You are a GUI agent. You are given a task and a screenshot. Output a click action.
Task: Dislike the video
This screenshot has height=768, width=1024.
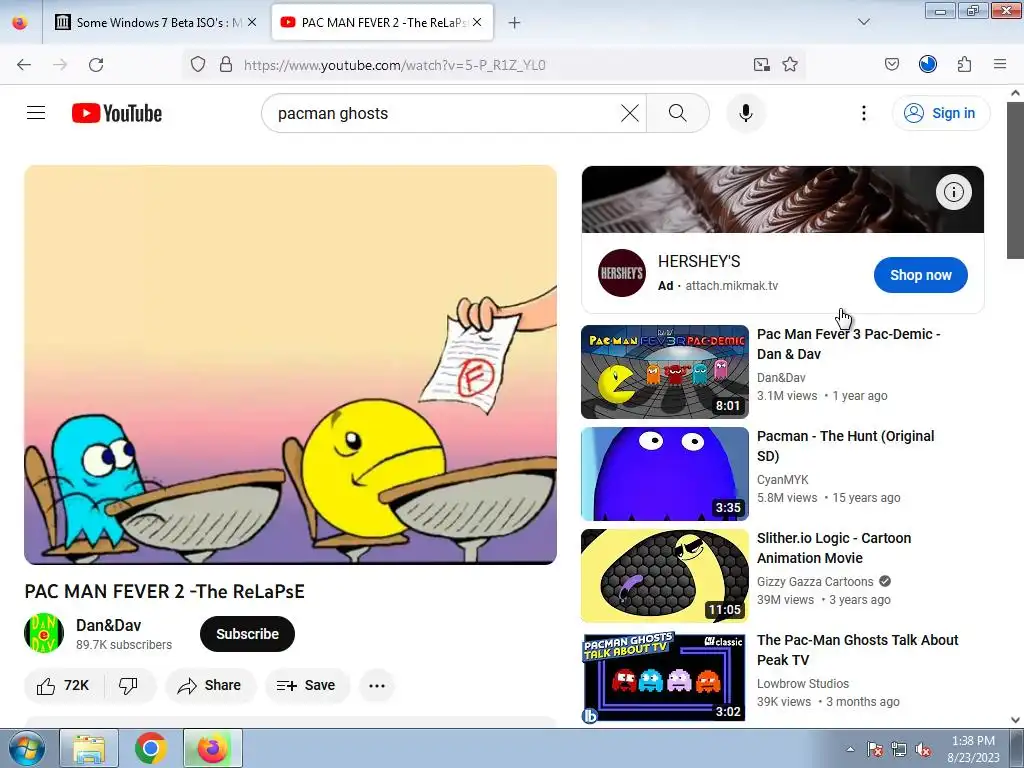coord(129,685)
